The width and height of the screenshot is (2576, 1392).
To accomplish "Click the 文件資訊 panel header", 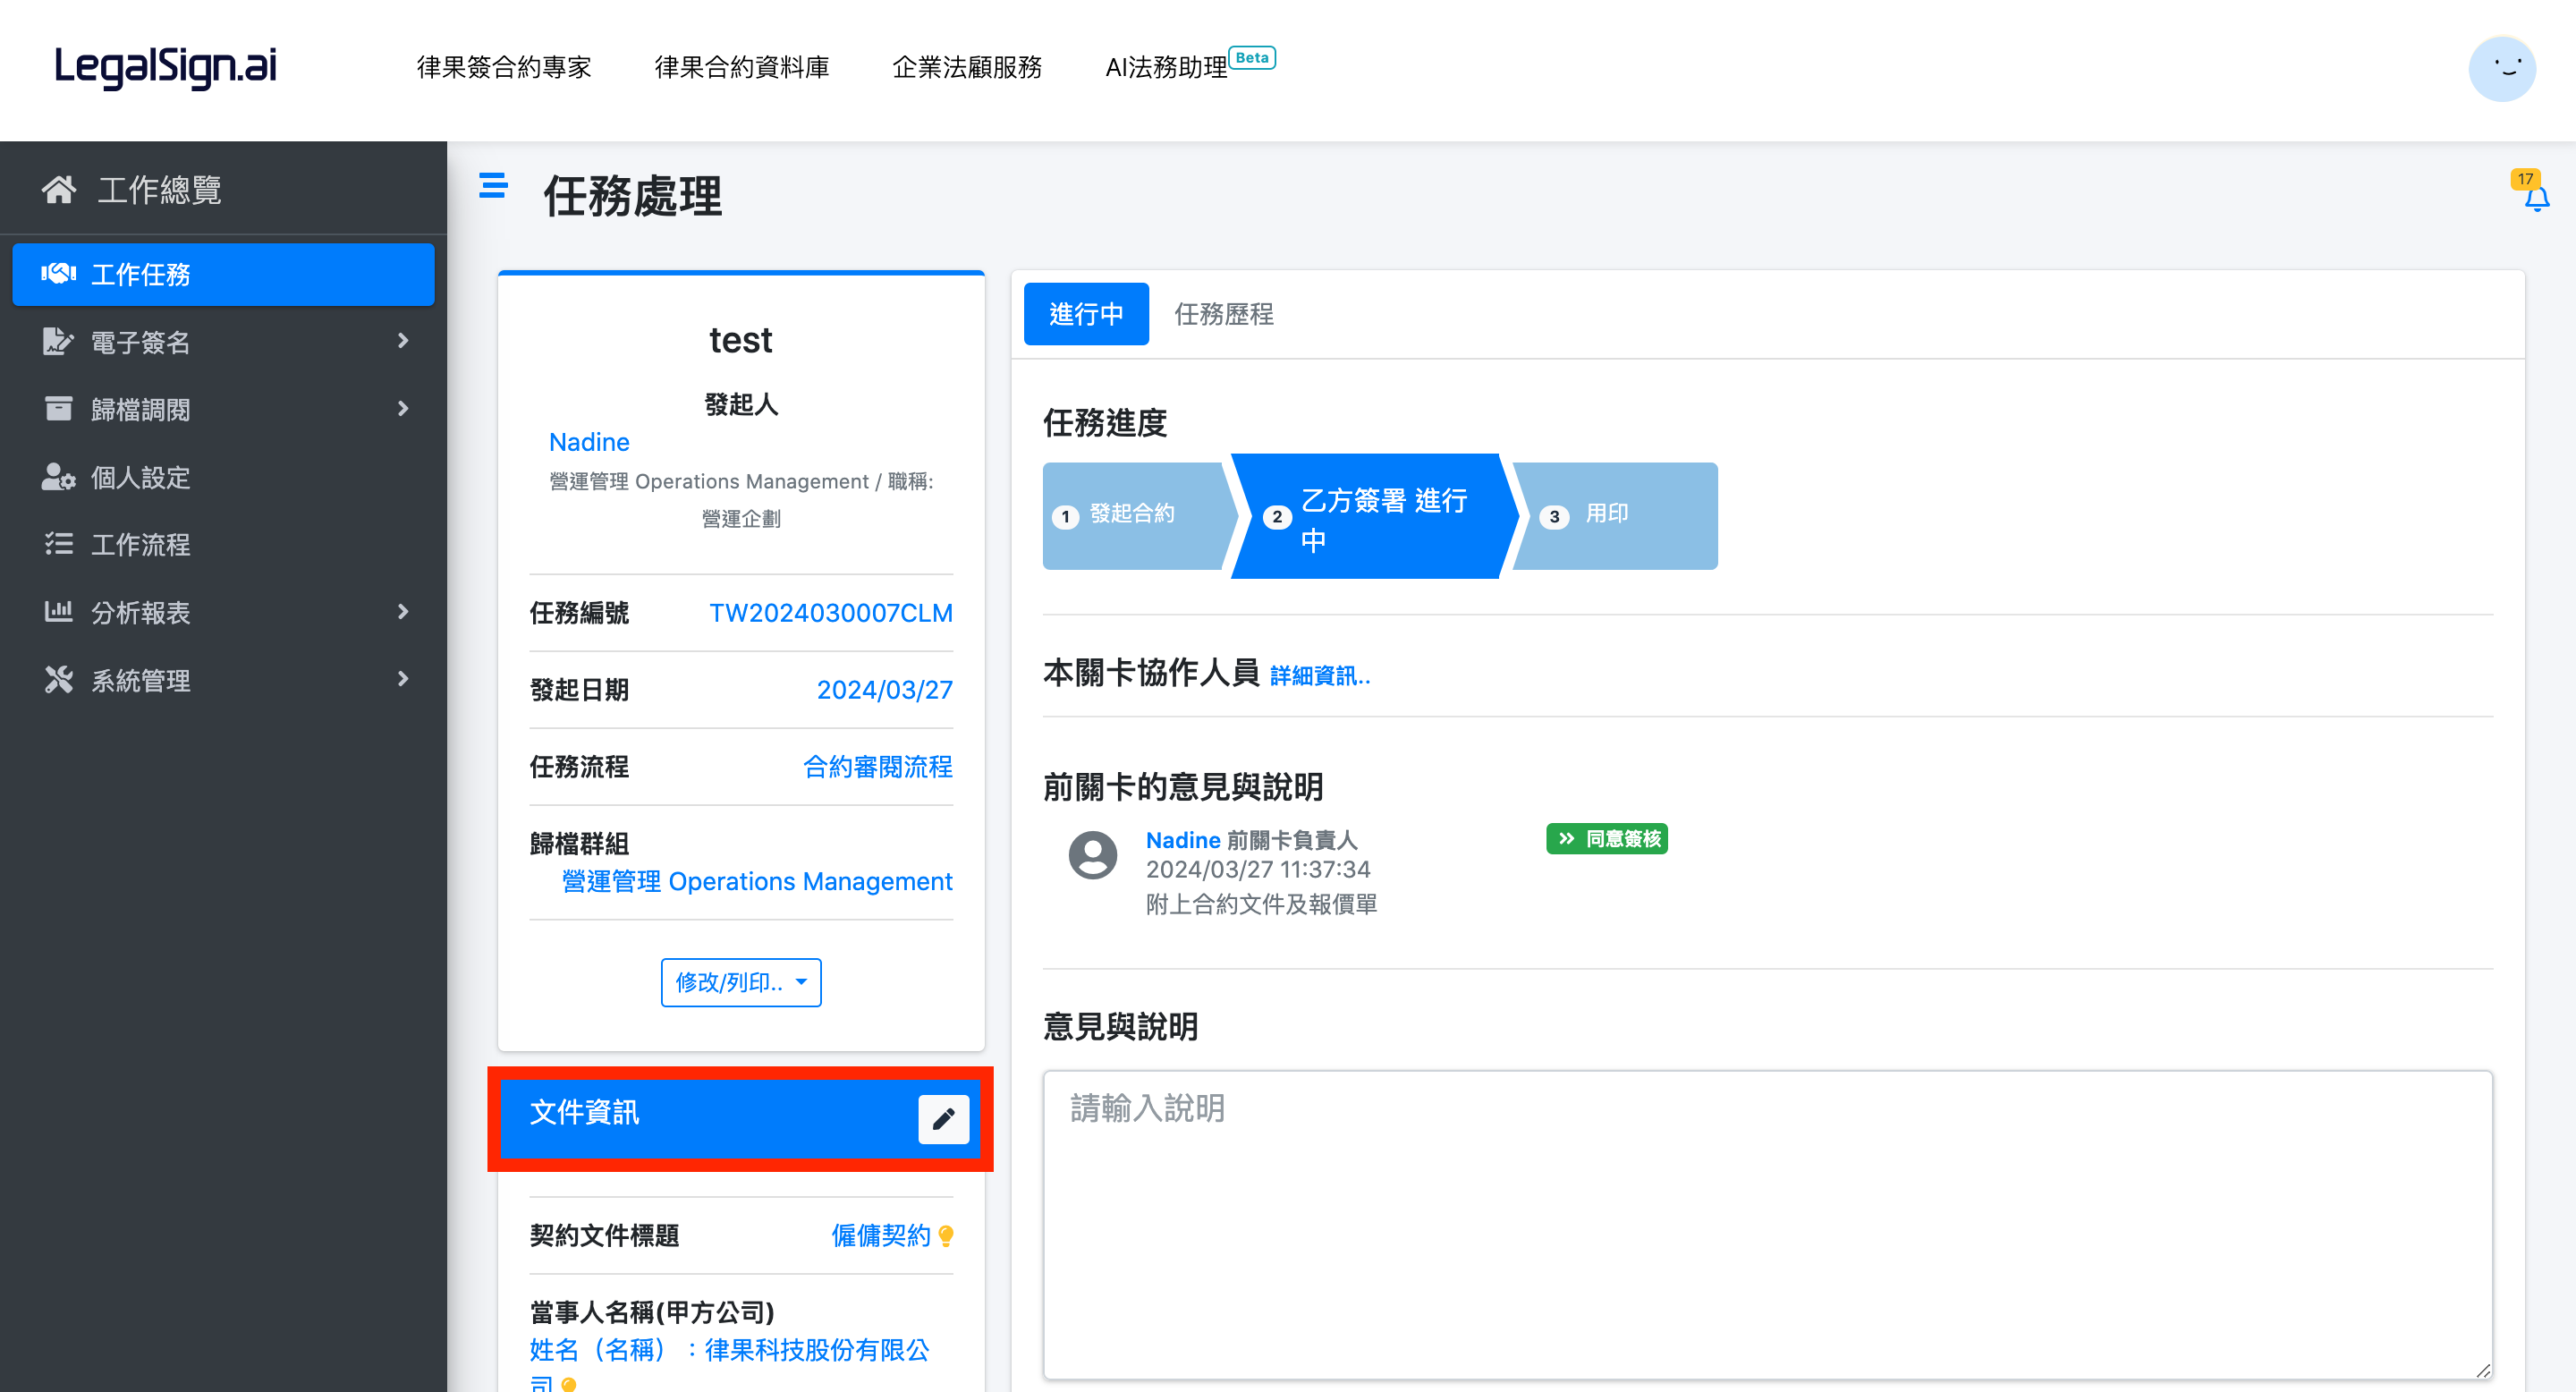I will pyautogui.click(x=740, y=1118).
